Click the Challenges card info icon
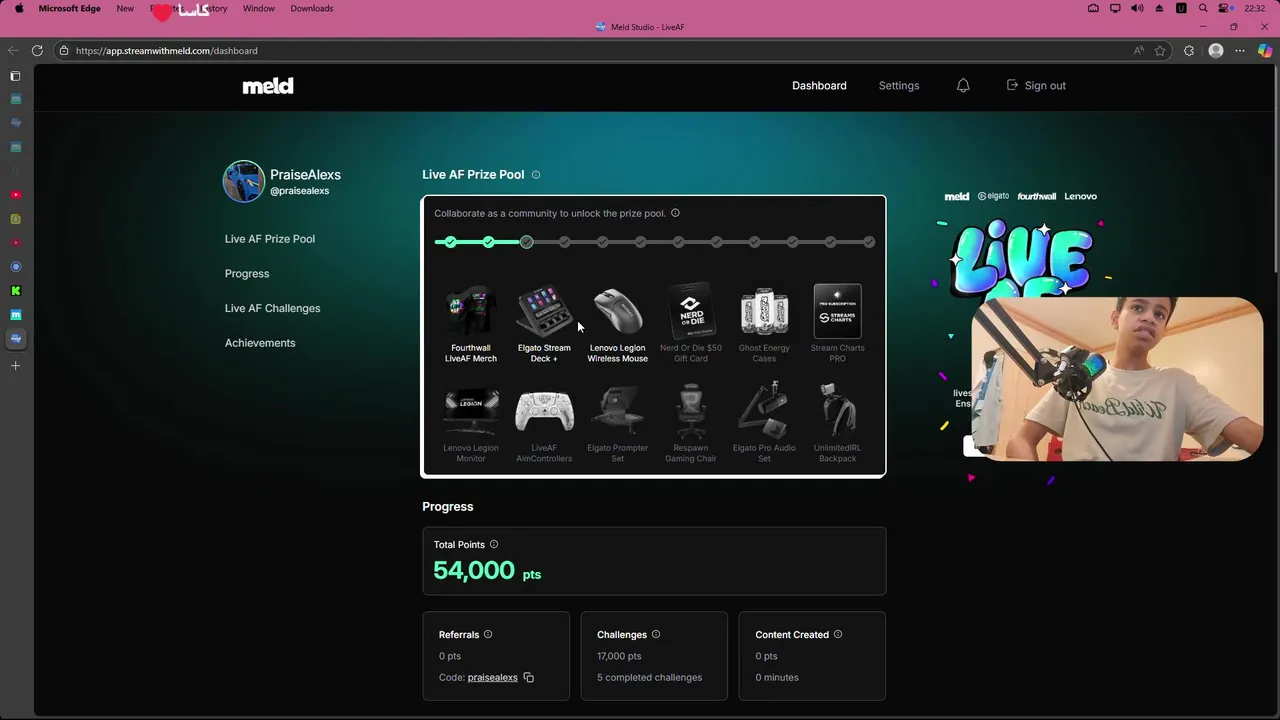This screenshot has height=720, width=1280. (656, 634)
